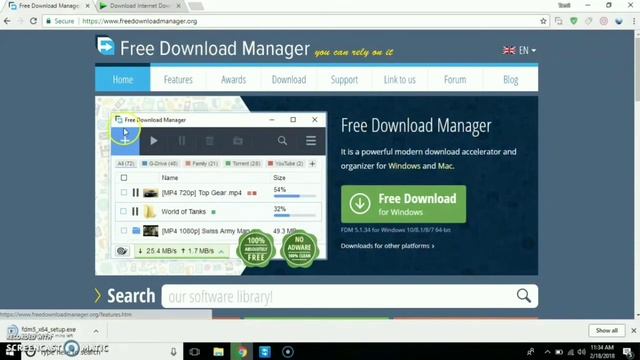The image size is (640, 360).
Task: Click the search magnifier icon in FDM preview toolbar
Action: coord(282,141)
